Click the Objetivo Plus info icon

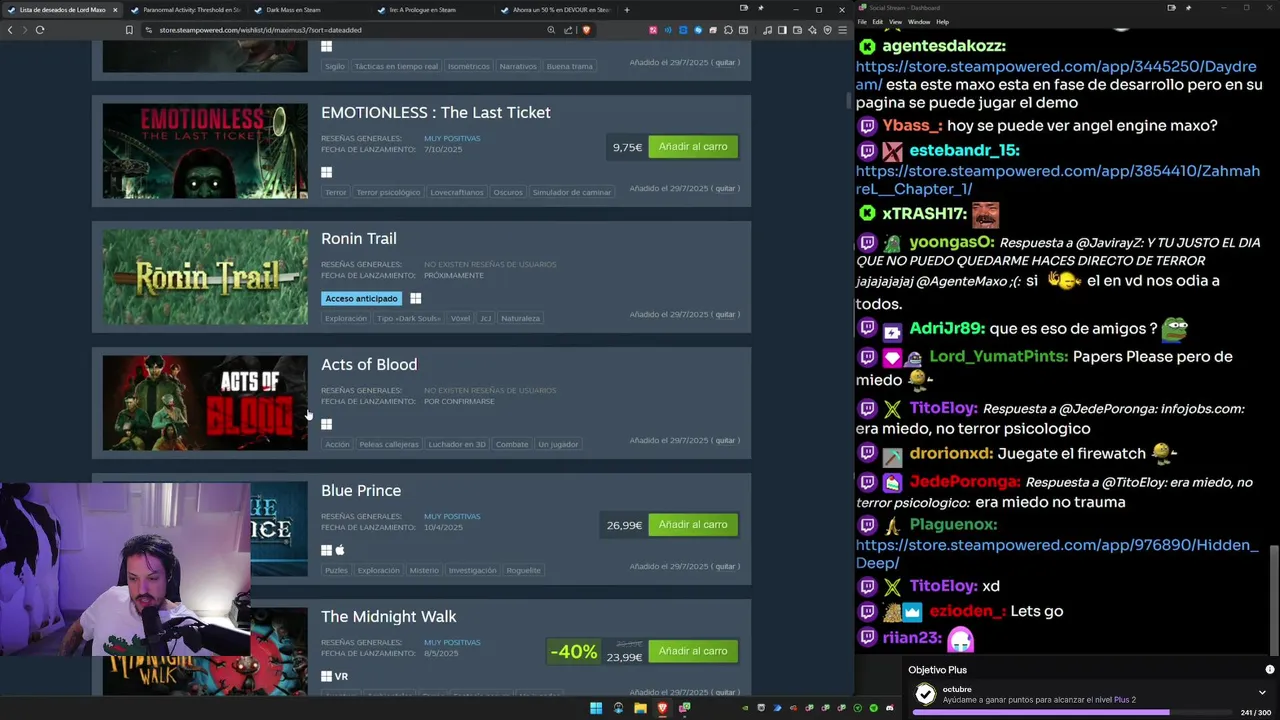tap(1270, 669)
